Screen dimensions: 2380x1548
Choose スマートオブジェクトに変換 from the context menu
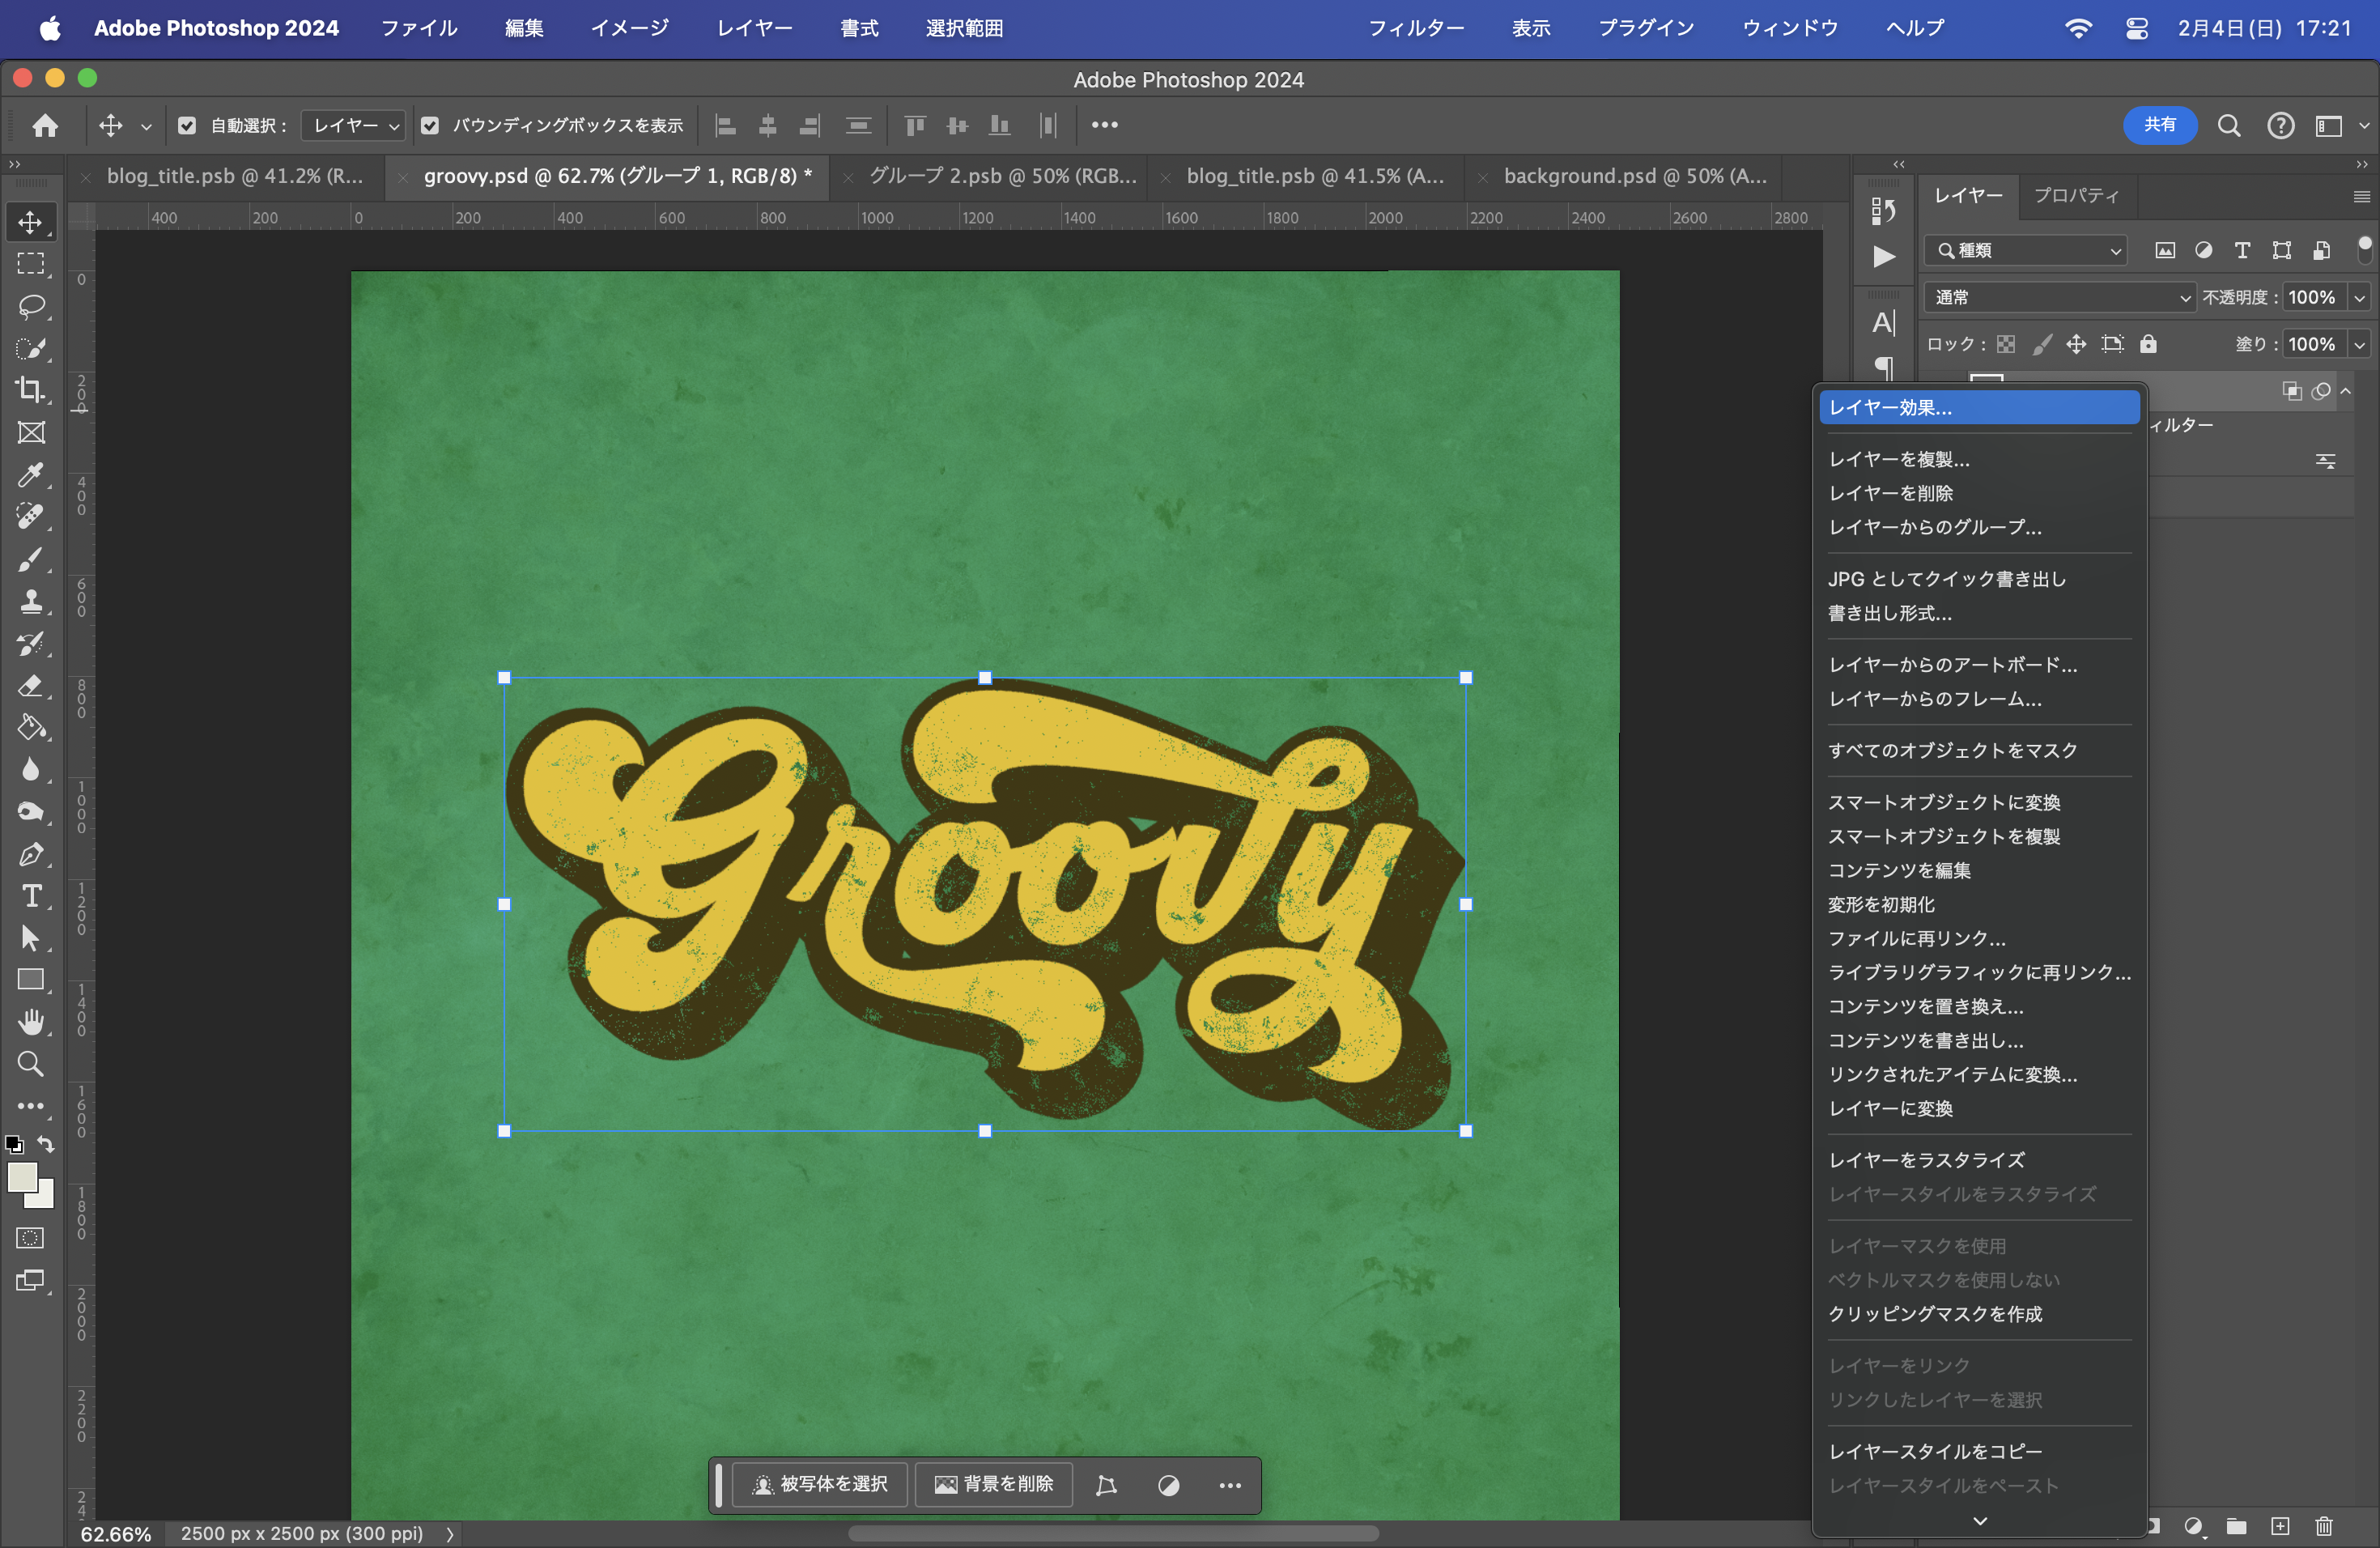(x=1943, y=802)
